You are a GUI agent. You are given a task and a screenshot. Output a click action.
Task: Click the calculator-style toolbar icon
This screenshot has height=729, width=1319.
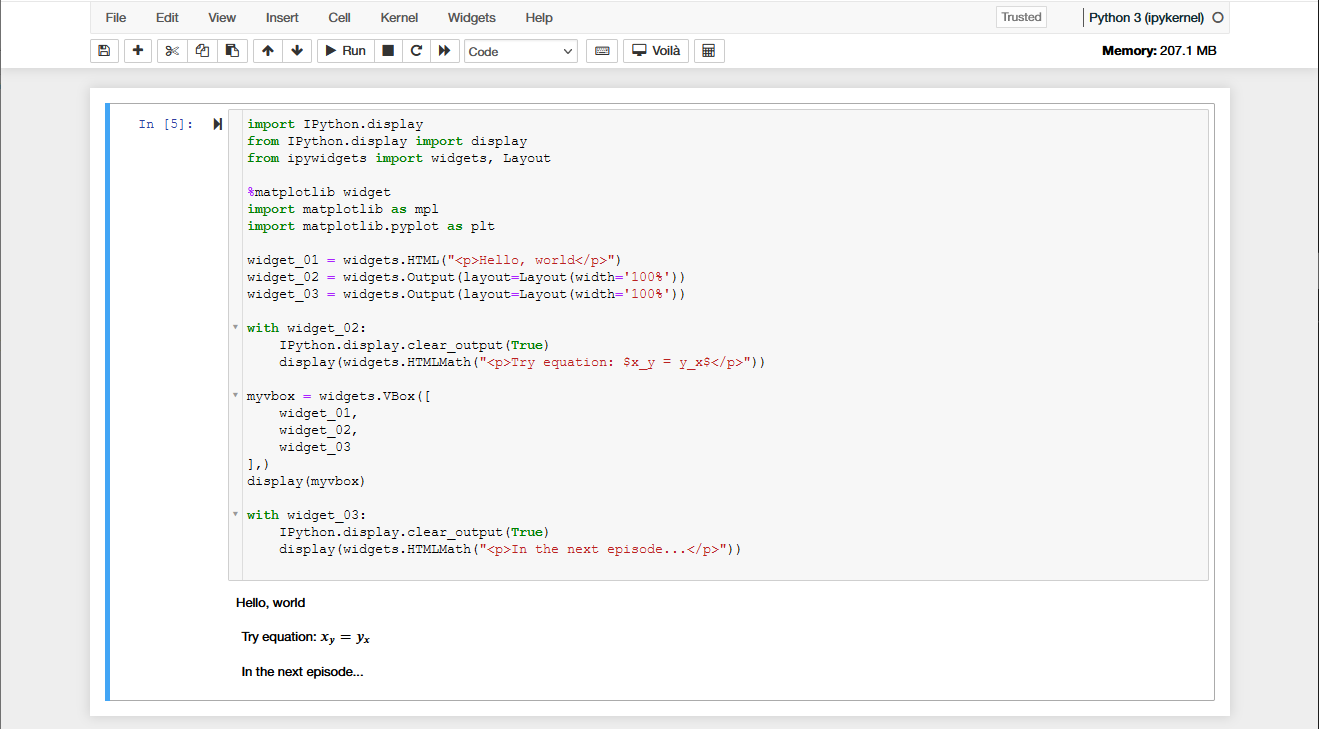coord(709,51)
